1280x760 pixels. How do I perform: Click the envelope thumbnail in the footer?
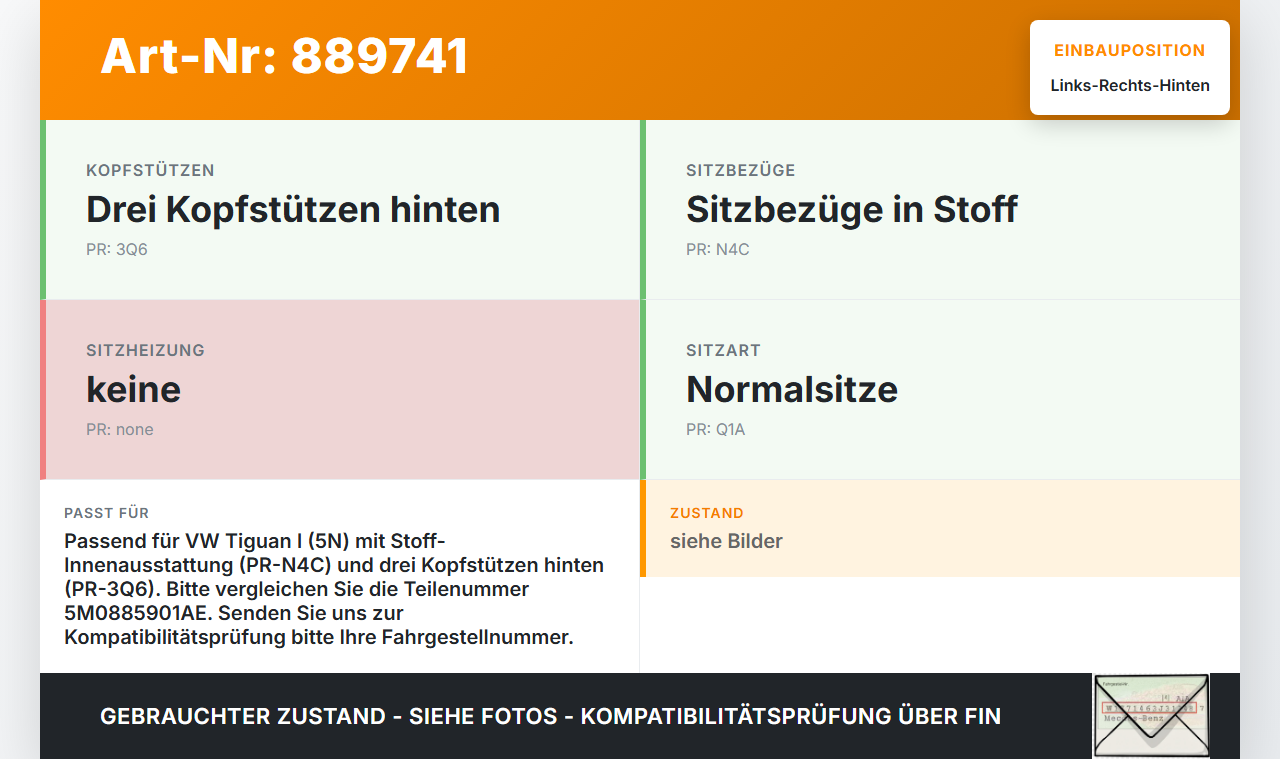pyautogui.click(x=1151, y=716)
